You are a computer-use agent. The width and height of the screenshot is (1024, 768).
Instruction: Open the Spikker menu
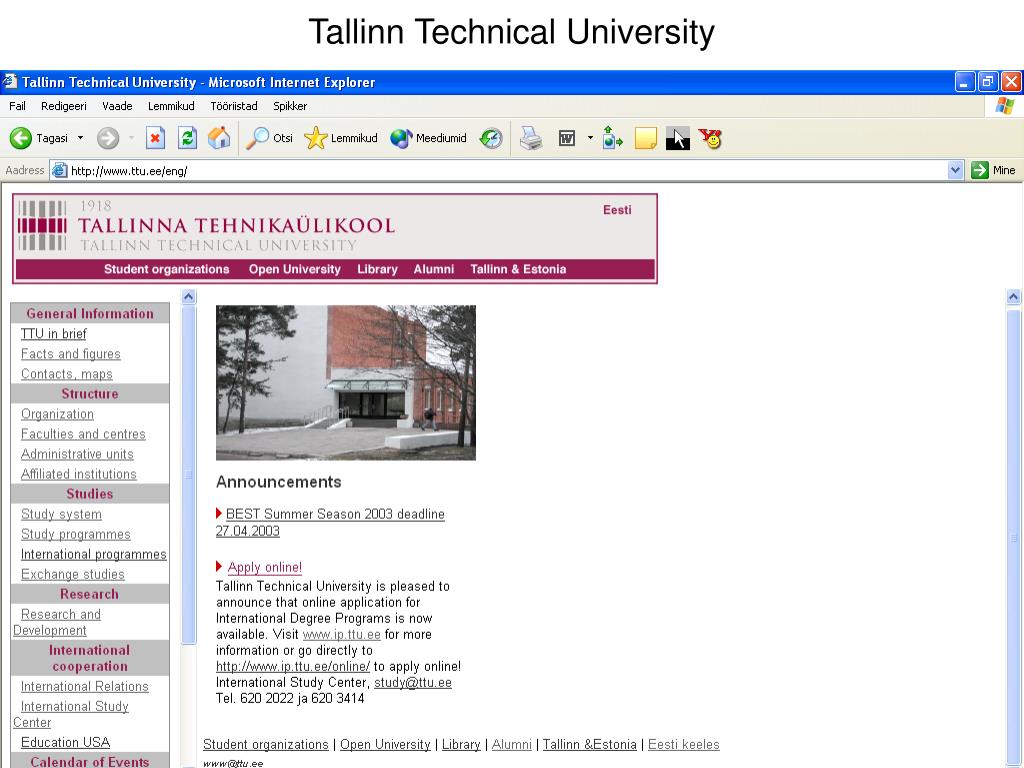pyautogui.click(x=290, y=106)
